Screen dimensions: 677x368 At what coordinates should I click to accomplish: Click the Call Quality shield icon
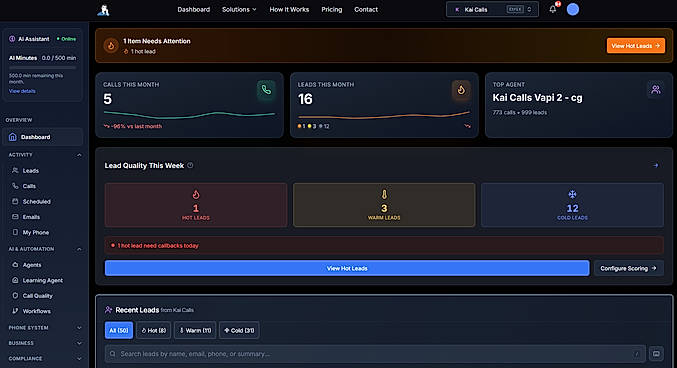[15, 295]
